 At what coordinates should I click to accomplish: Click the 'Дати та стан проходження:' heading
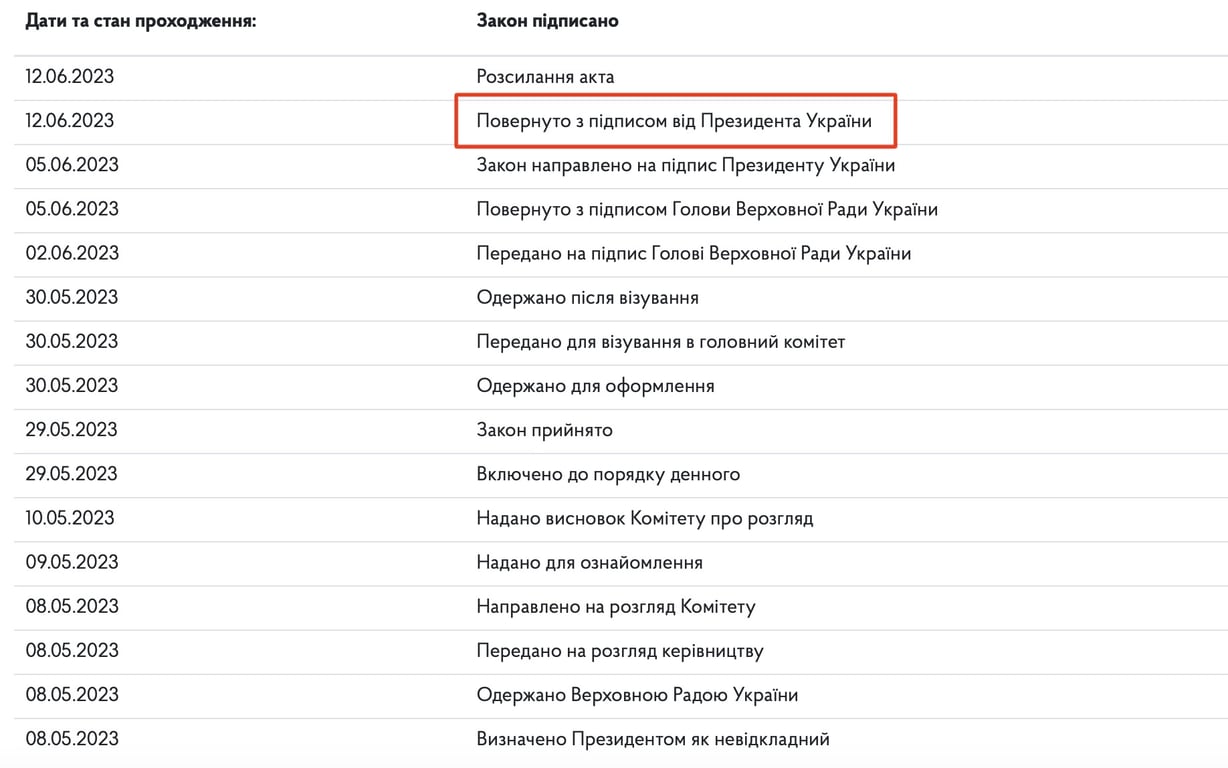(x=141, y=21)
